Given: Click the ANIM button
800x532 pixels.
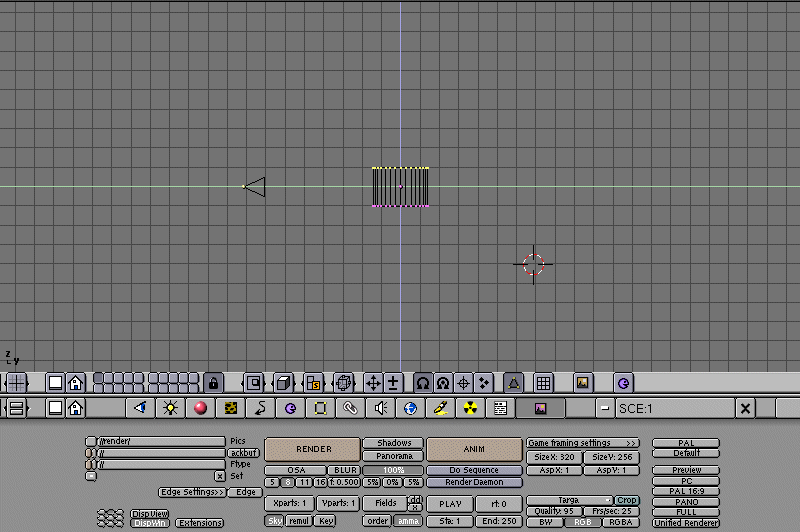Looking at the screenshot, I should coord(474,449).
